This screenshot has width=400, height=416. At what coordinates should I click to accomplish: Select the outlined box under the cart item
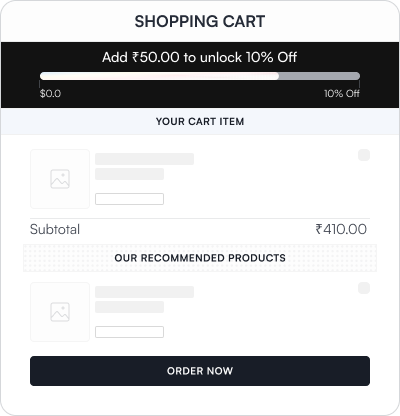[129, 199]
